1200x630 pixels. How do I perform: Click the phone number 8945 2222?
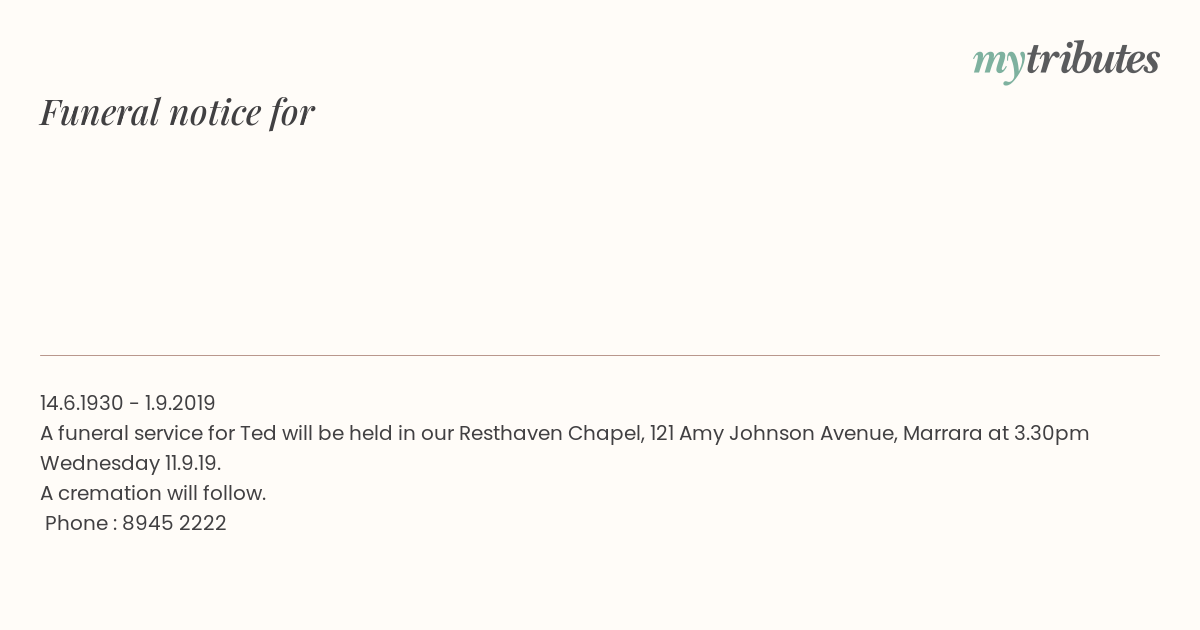coord(174,523)
